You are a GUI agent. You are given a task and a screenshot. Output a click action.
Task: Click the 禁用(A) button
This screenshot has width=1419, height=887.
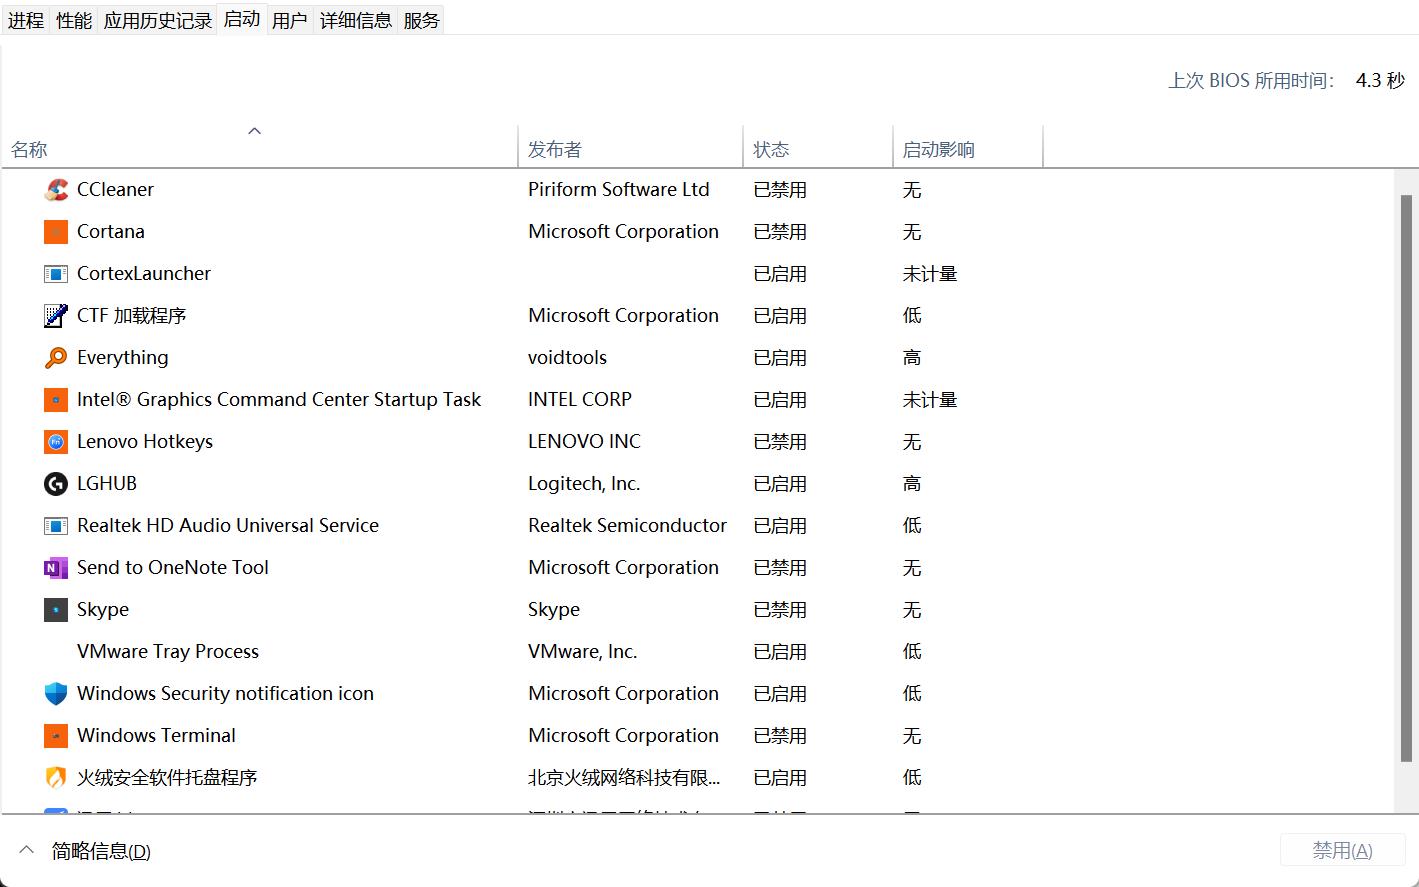[1342, 850]
